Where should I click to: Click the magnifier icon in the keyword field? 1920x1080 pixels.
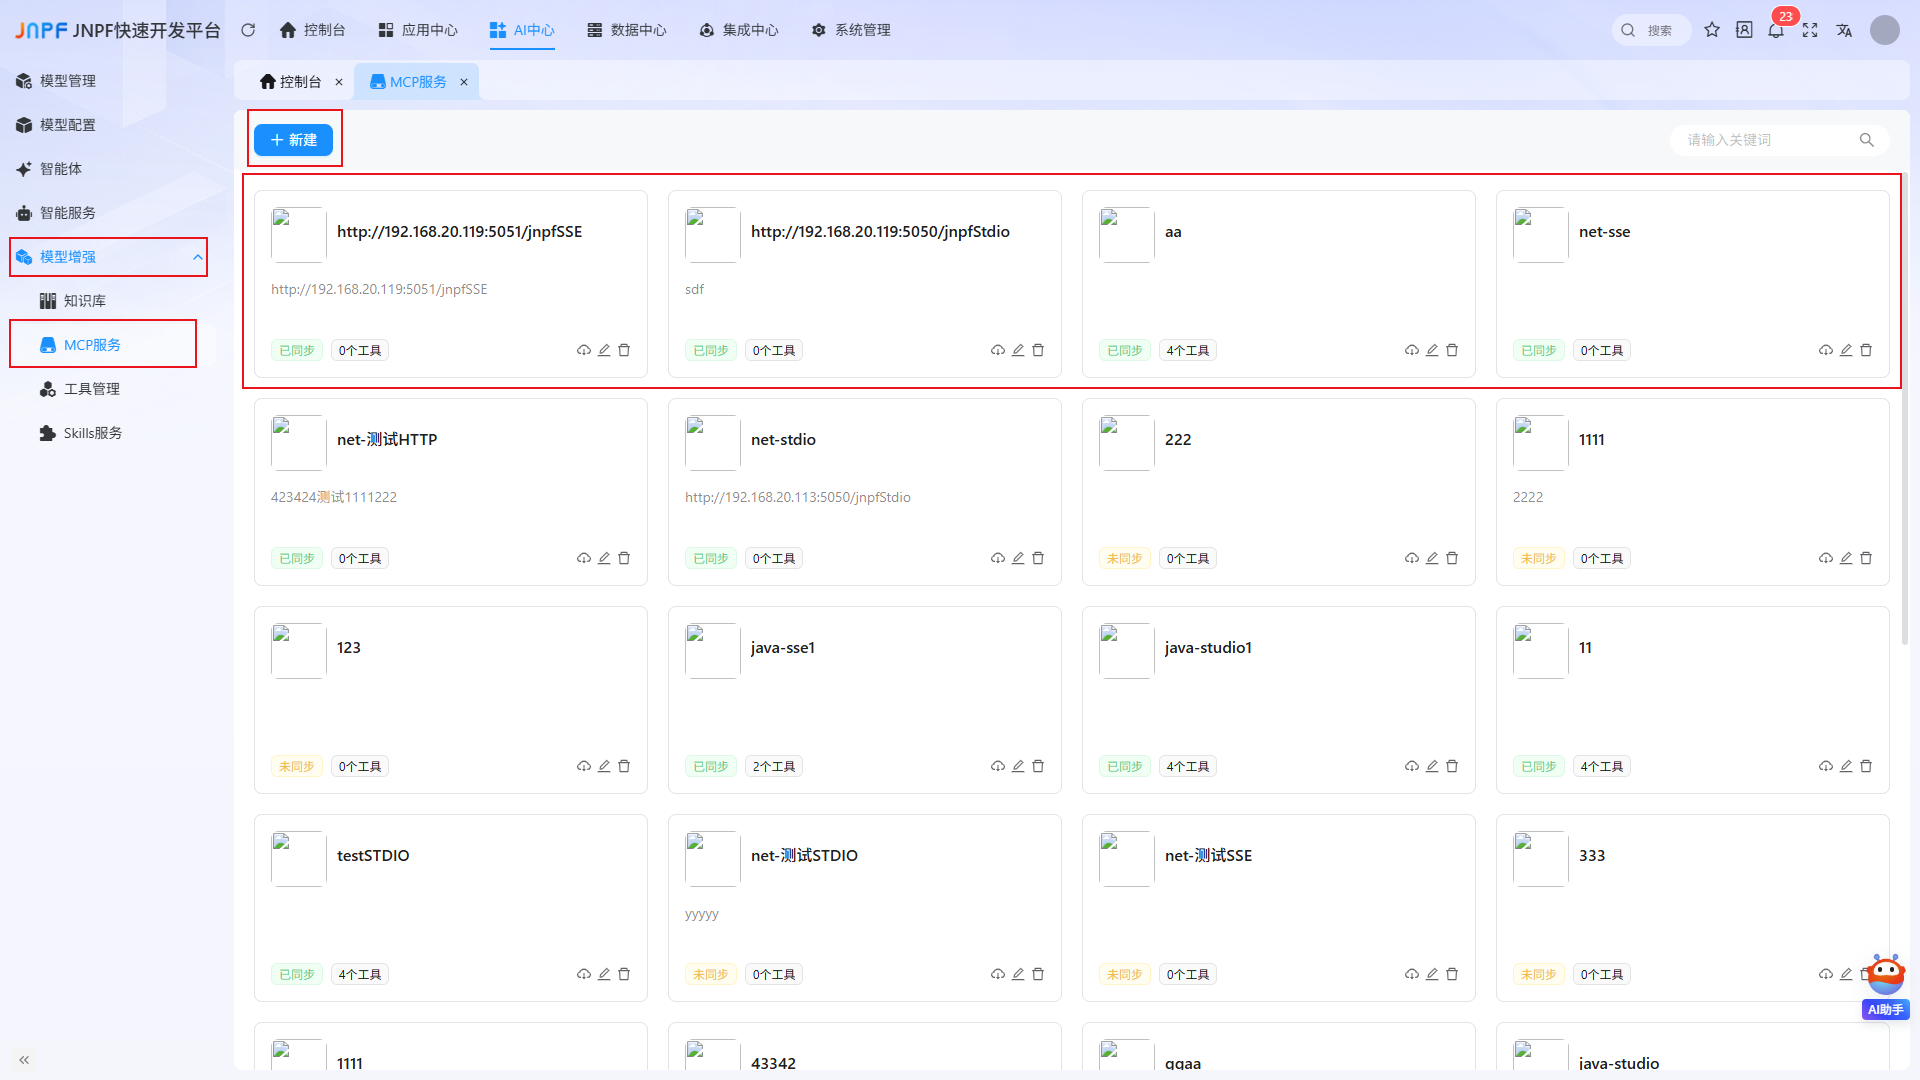coord(1866,140)
